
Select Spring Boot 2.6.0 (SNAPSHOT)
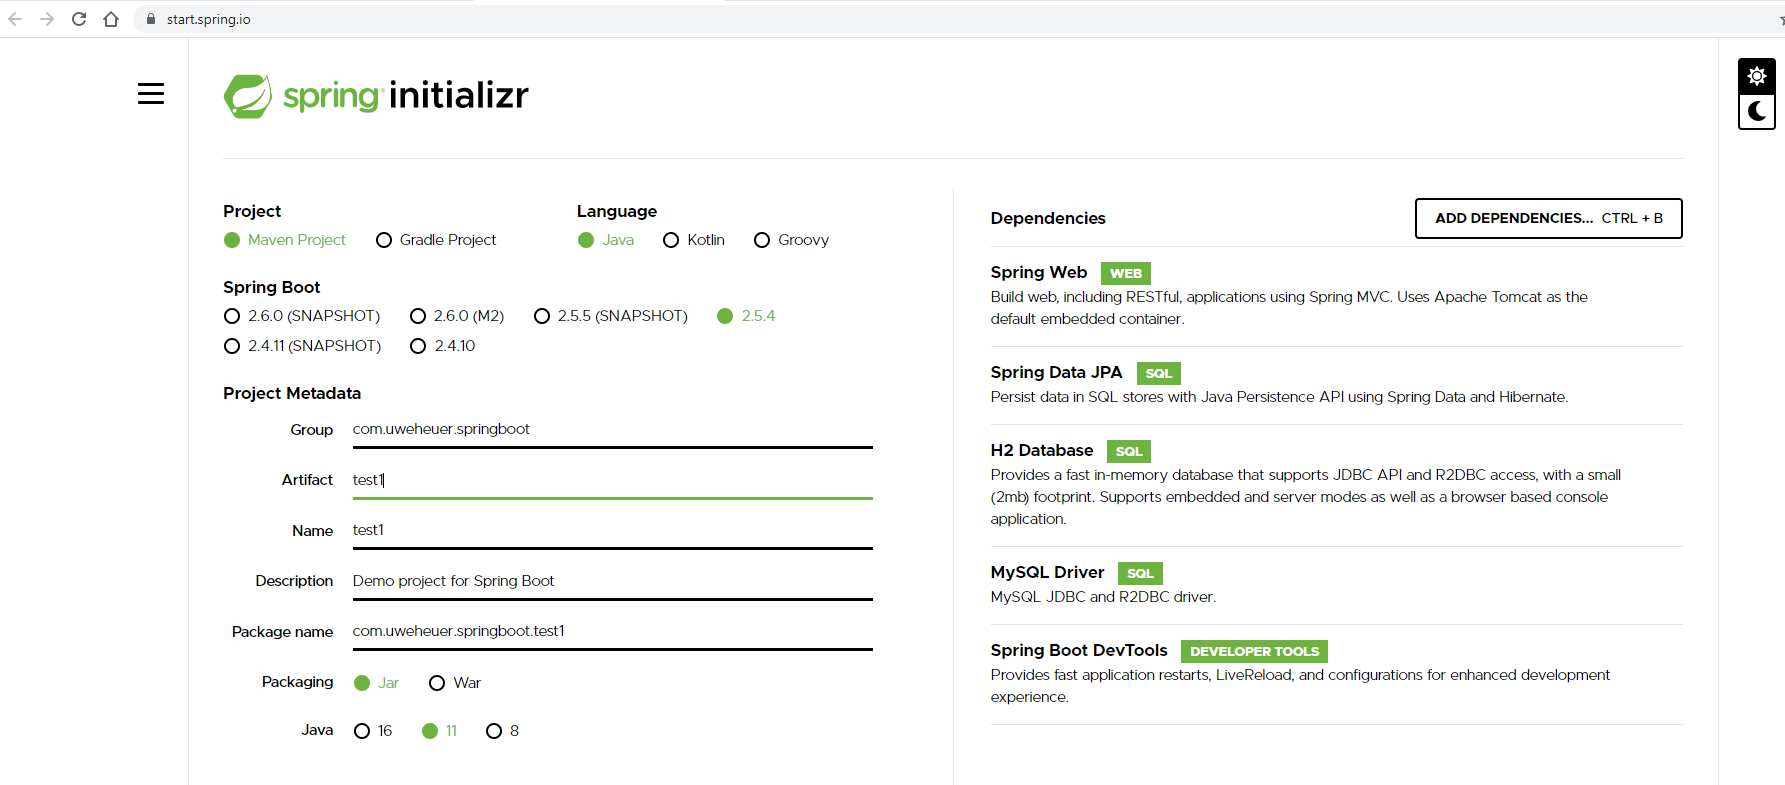[232, 316]
